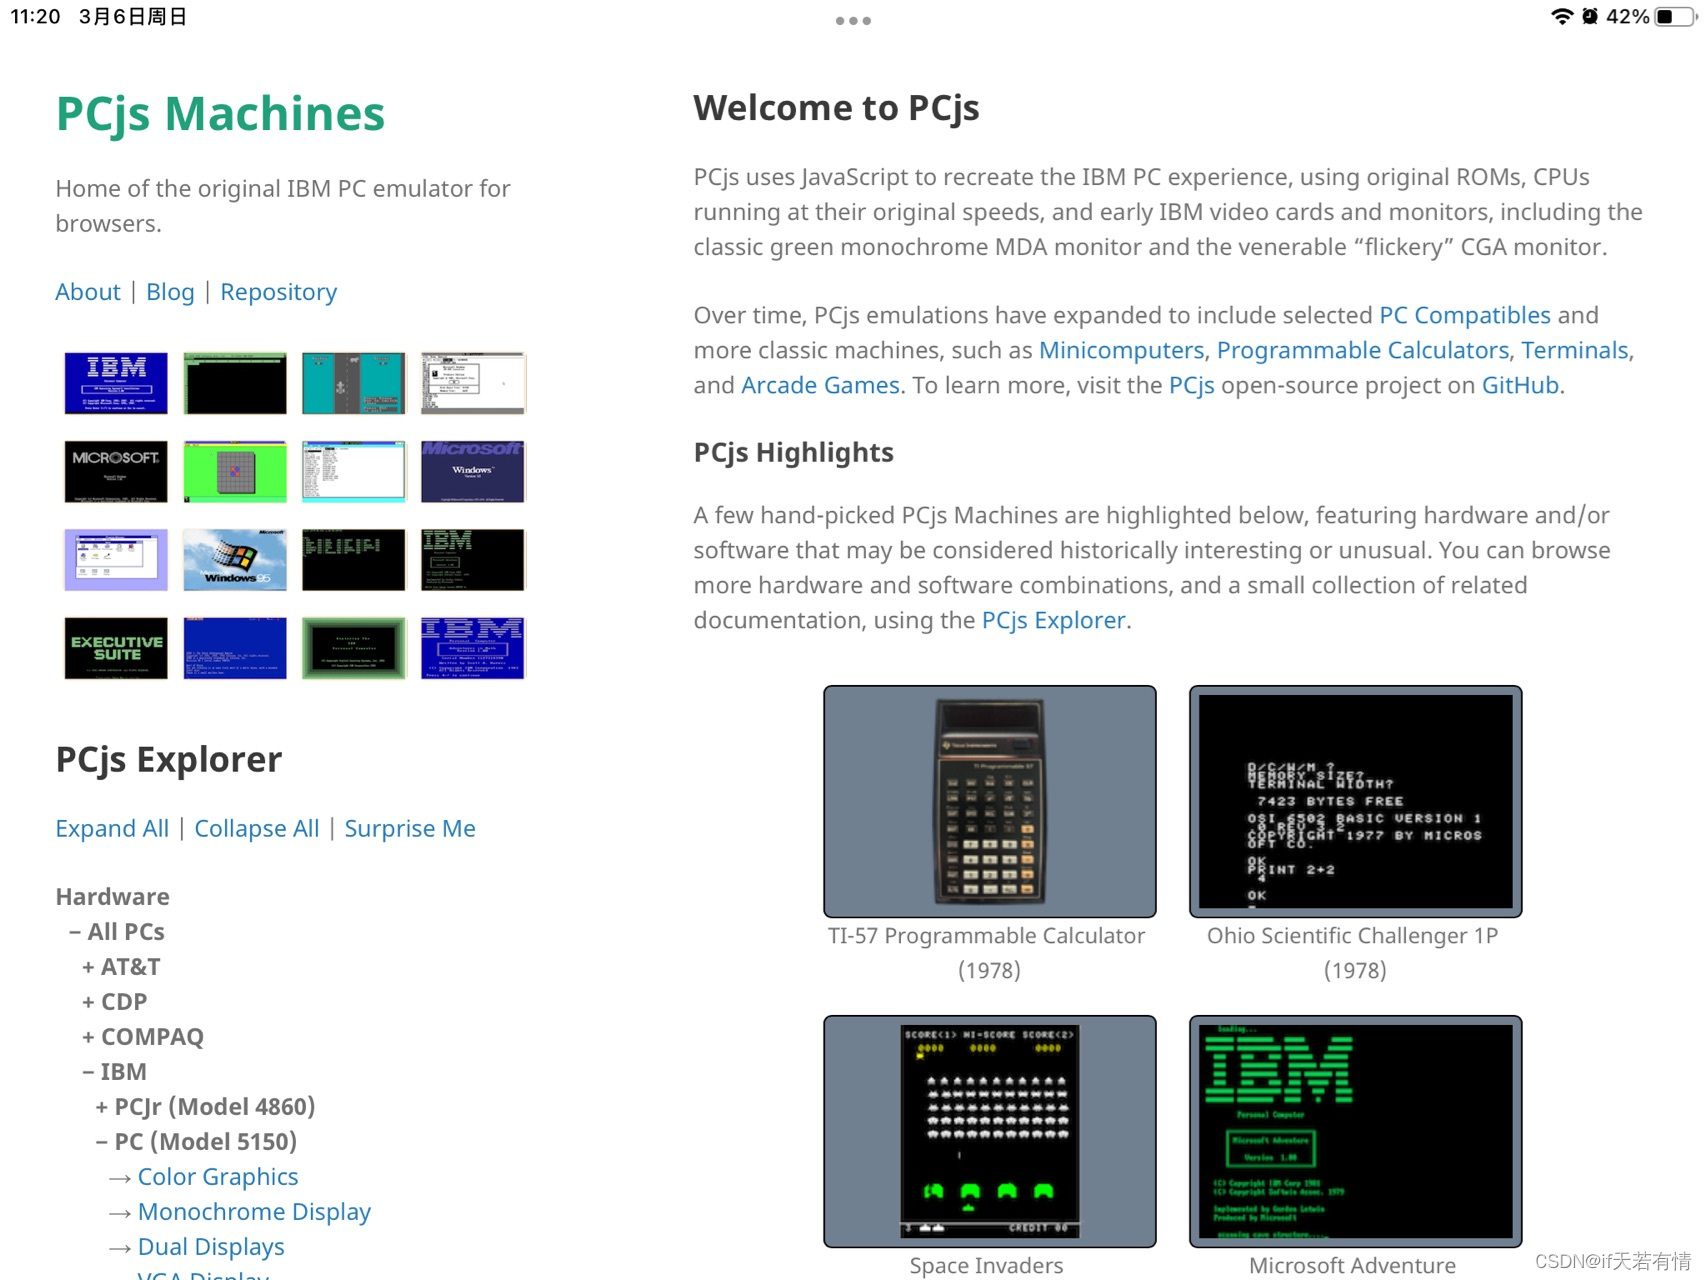1707x1280 pixels.
Task: Open the green grid game thumbnail
Action: [x=235, y=471]
